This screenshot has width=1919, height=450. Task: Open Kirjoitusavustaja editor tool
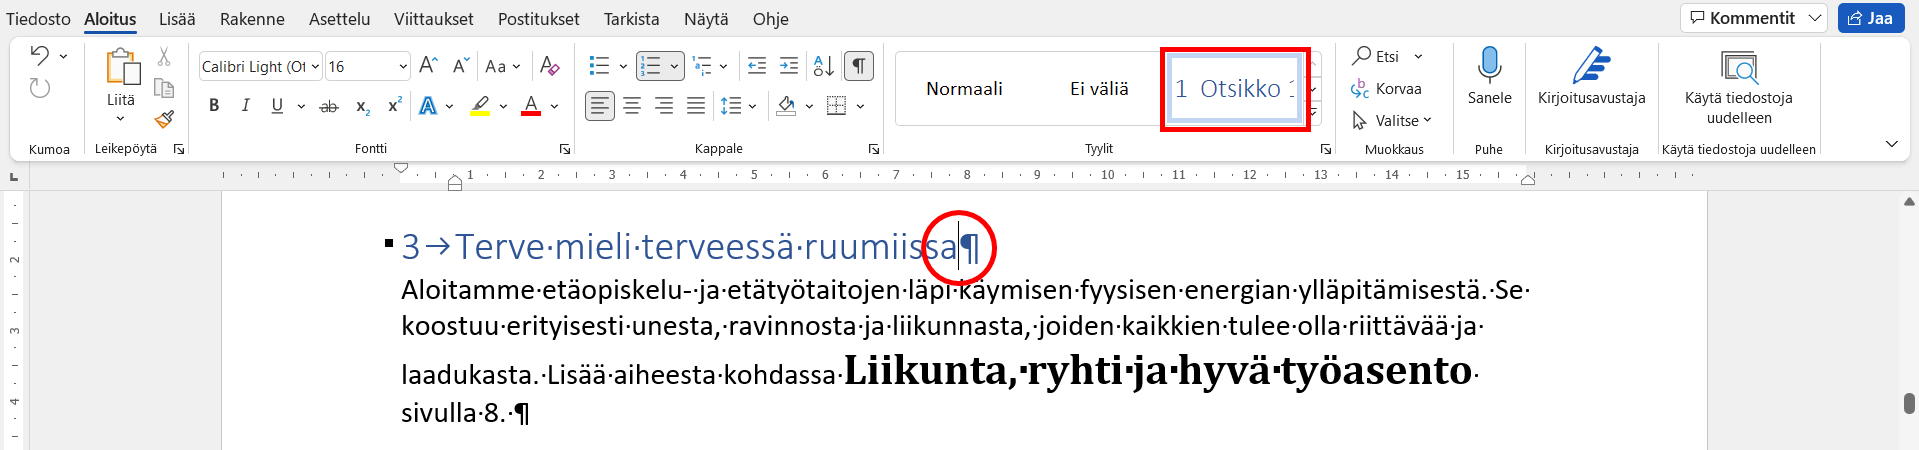tap(1591, 76)
